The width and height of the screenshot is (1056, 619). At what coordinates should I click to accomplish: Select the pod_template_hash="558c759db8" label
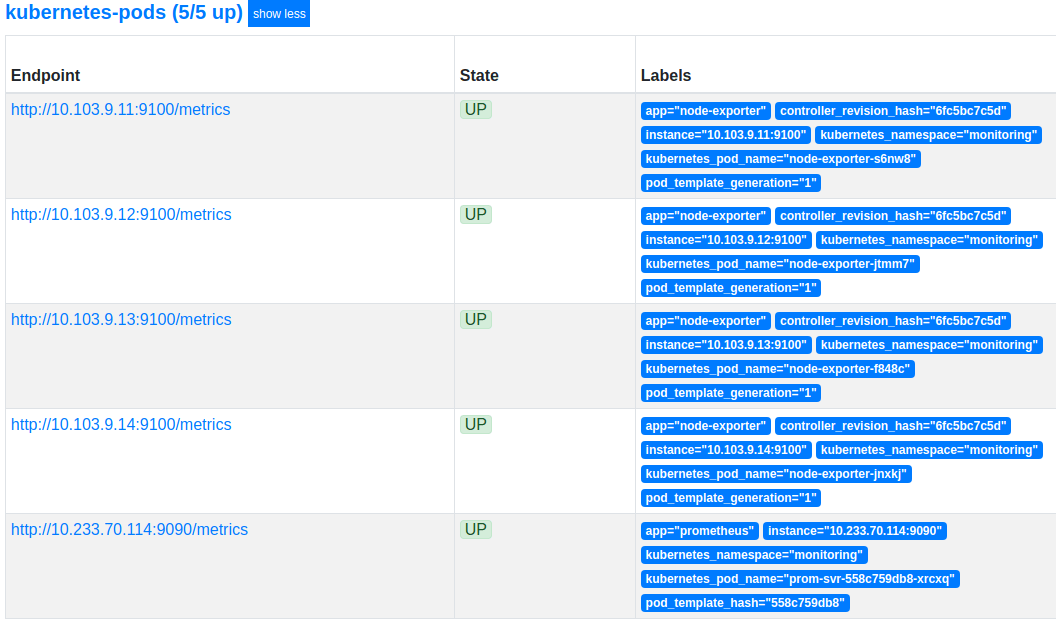tap(745, 603)
